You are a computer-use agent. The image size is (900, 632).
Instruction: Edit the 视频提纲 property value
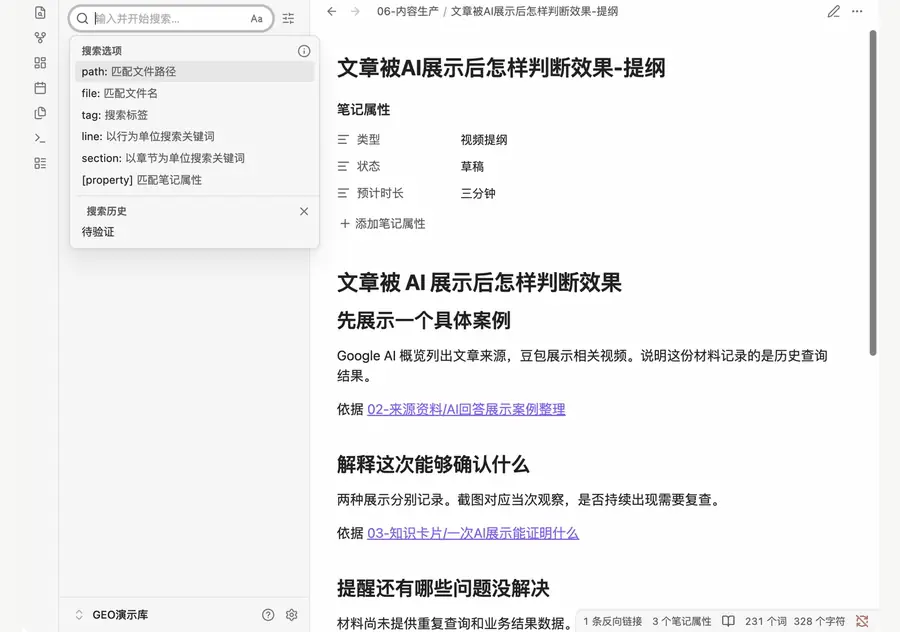484,140
